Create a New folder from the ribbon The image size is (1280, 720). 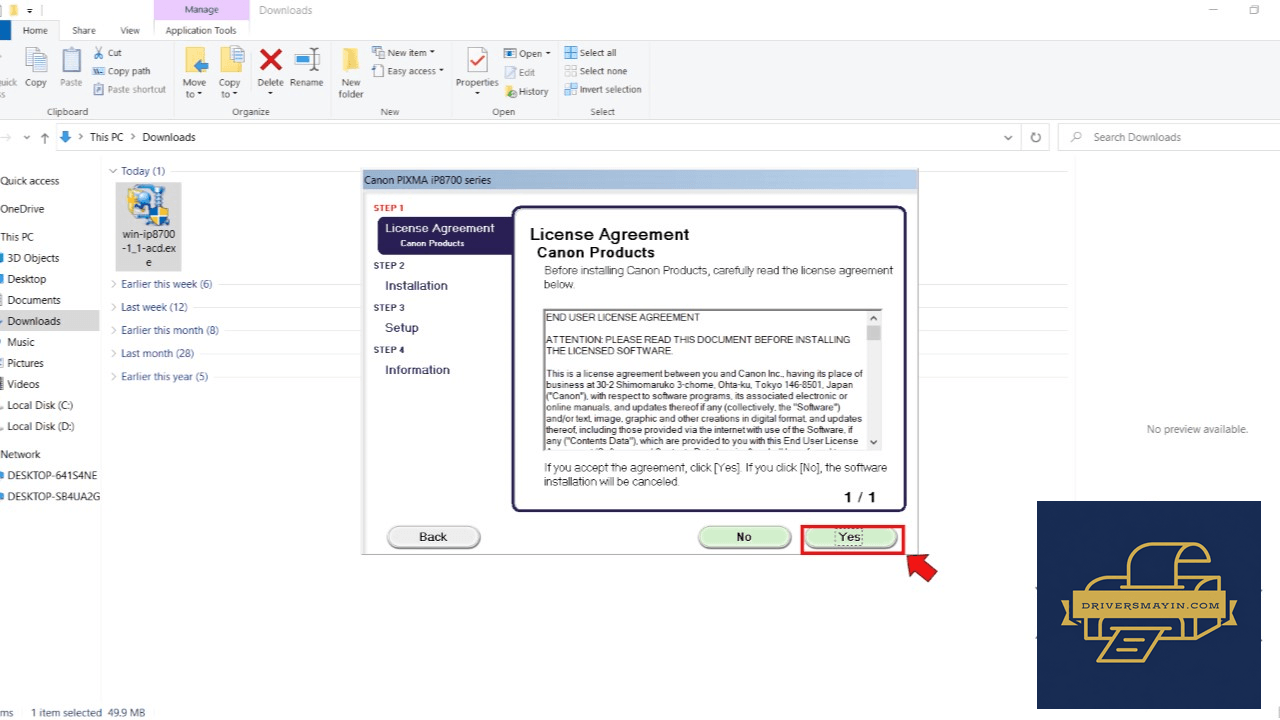point(351,72)
